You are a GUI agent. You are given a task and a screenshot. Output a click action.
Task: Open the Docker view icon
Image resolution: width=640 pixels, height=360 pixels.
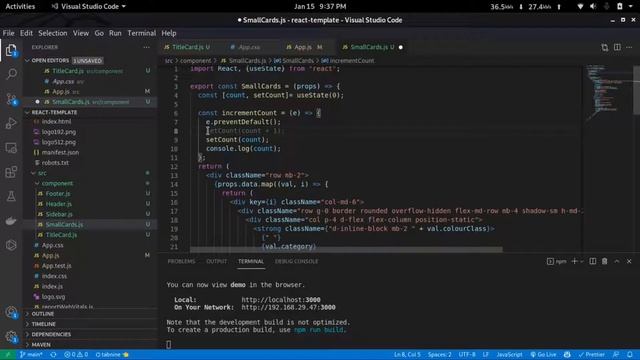[x=11, y=221]
